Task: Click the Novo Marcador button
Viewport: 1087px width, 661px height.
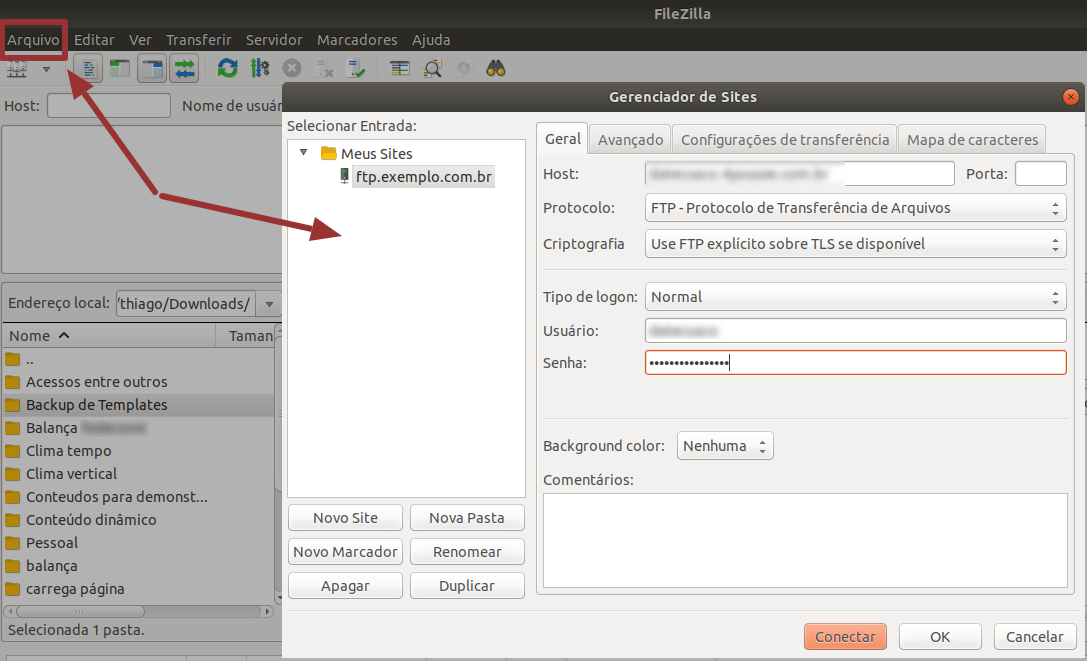Action: click(x=345, y=551)
